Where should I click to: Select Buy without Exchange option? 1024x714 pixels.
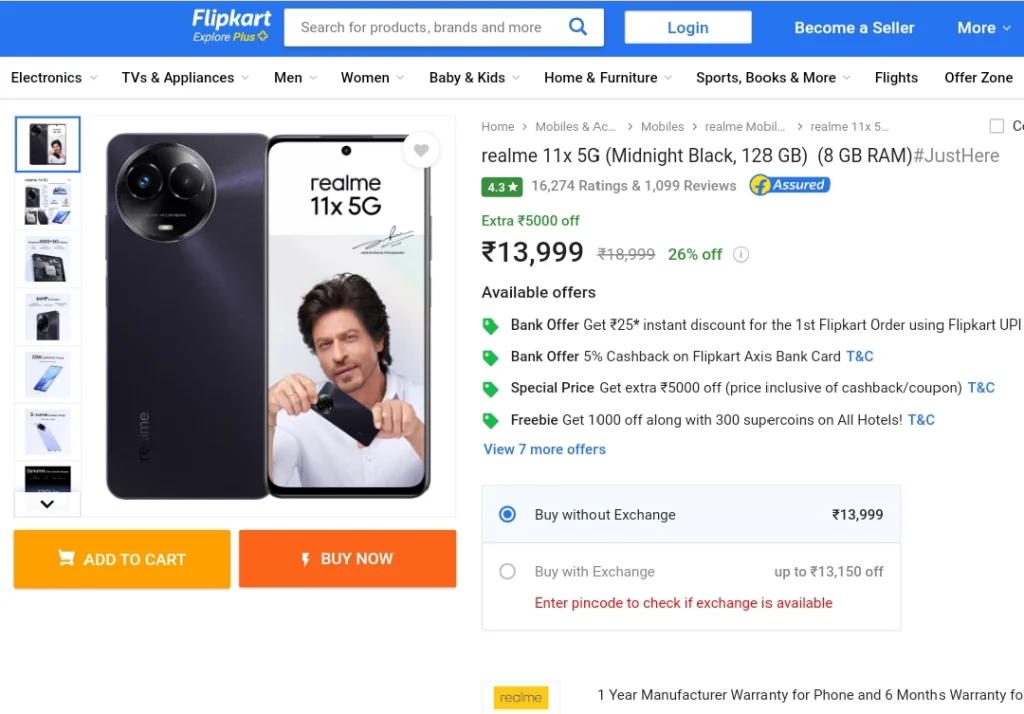691,514
